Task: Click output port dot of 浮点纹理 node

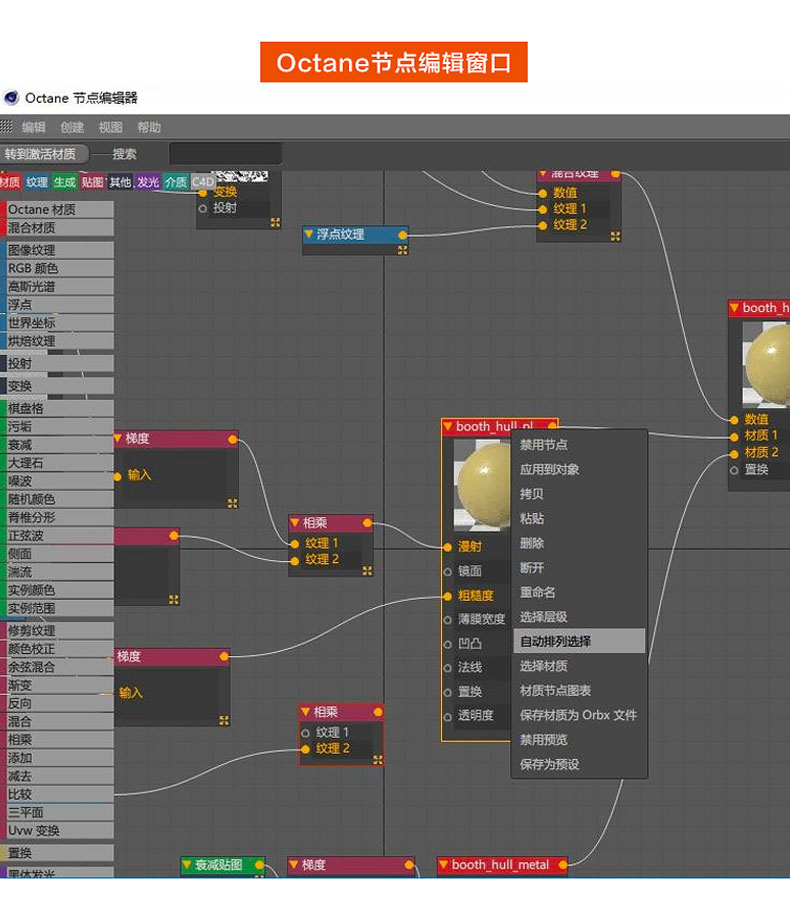Action: [402, 235]
